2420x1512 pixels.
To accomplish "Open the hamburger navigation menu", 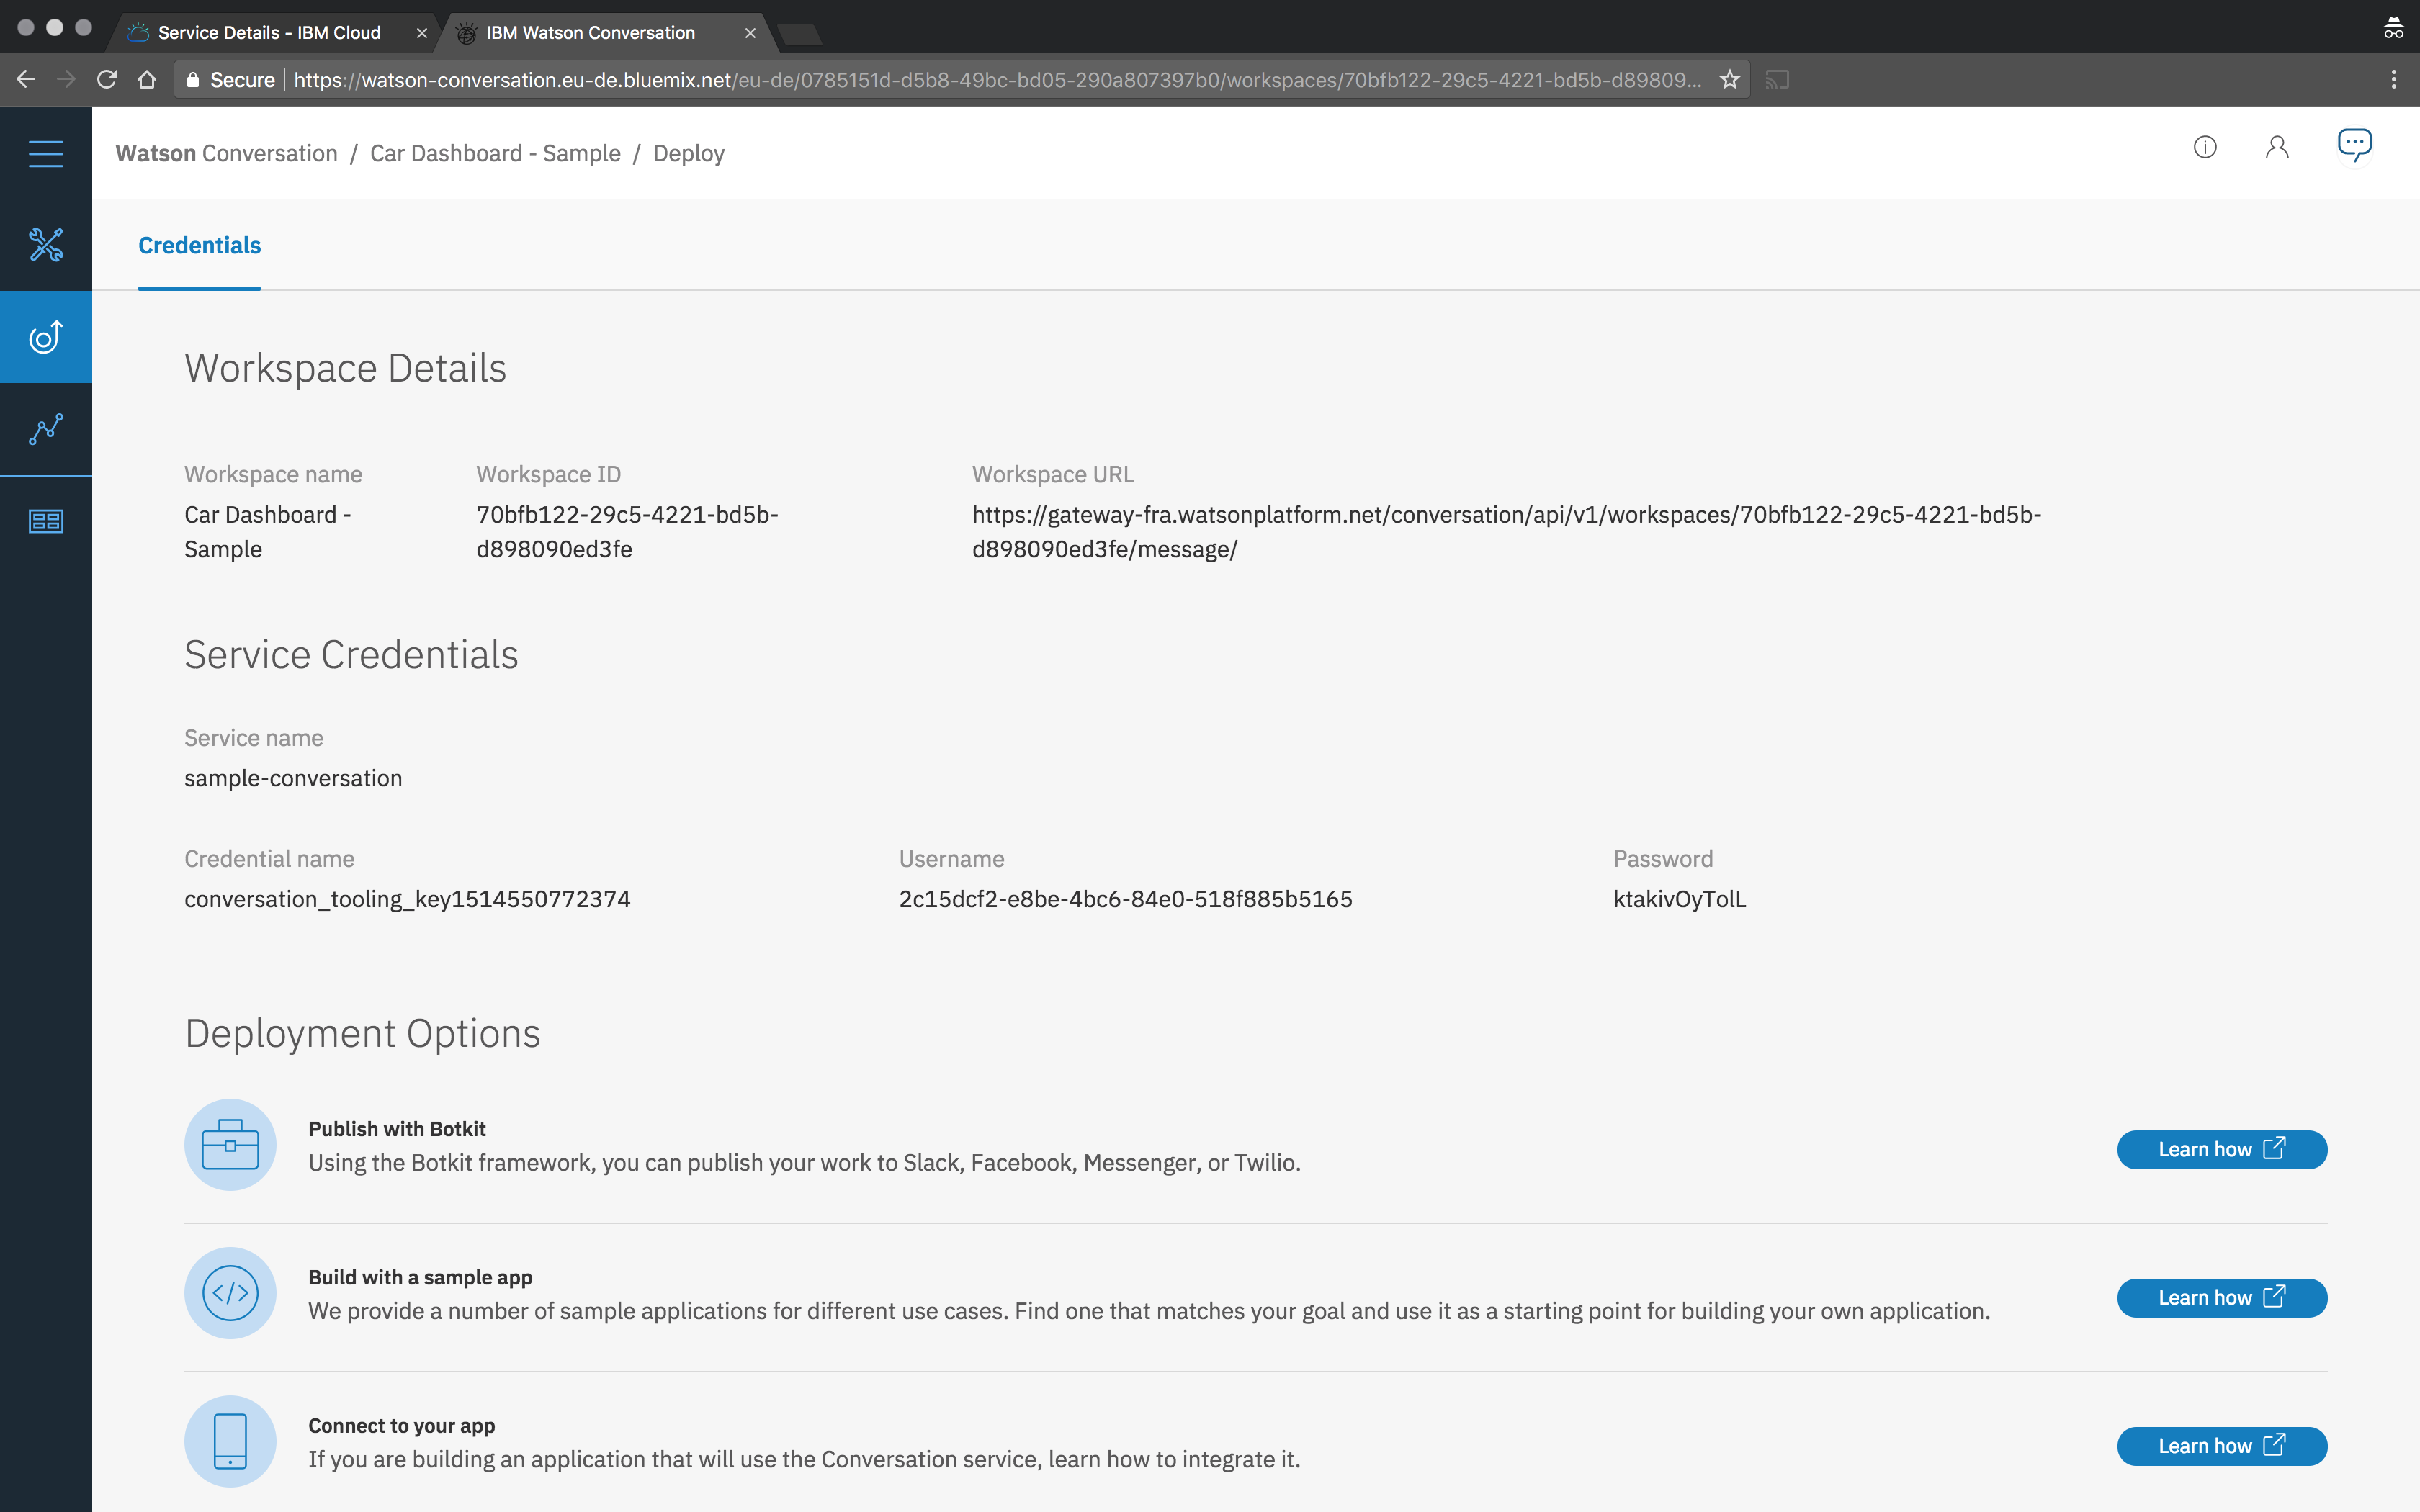I will (46, 153).
